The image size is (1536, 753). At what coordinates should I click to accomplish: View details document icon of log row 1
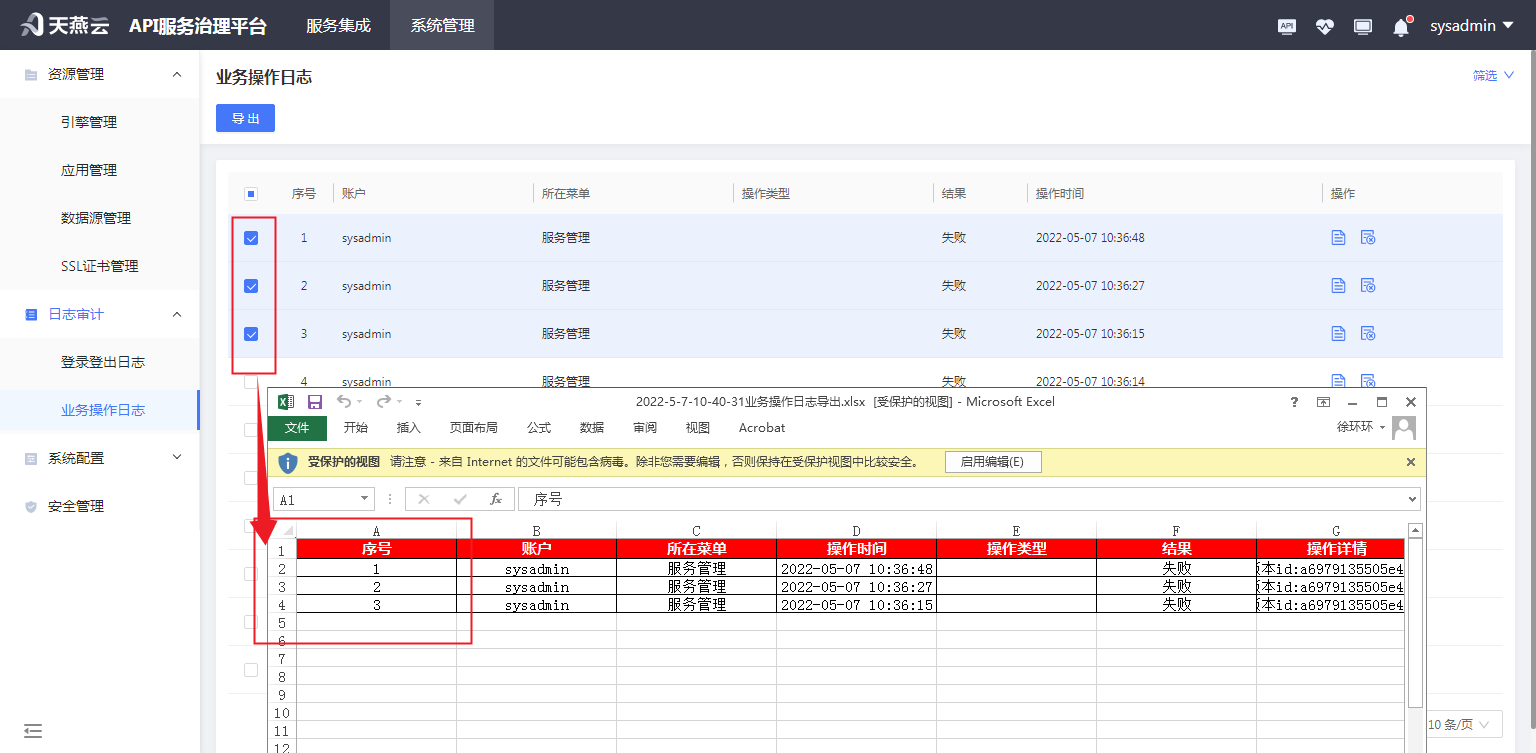1339,237
